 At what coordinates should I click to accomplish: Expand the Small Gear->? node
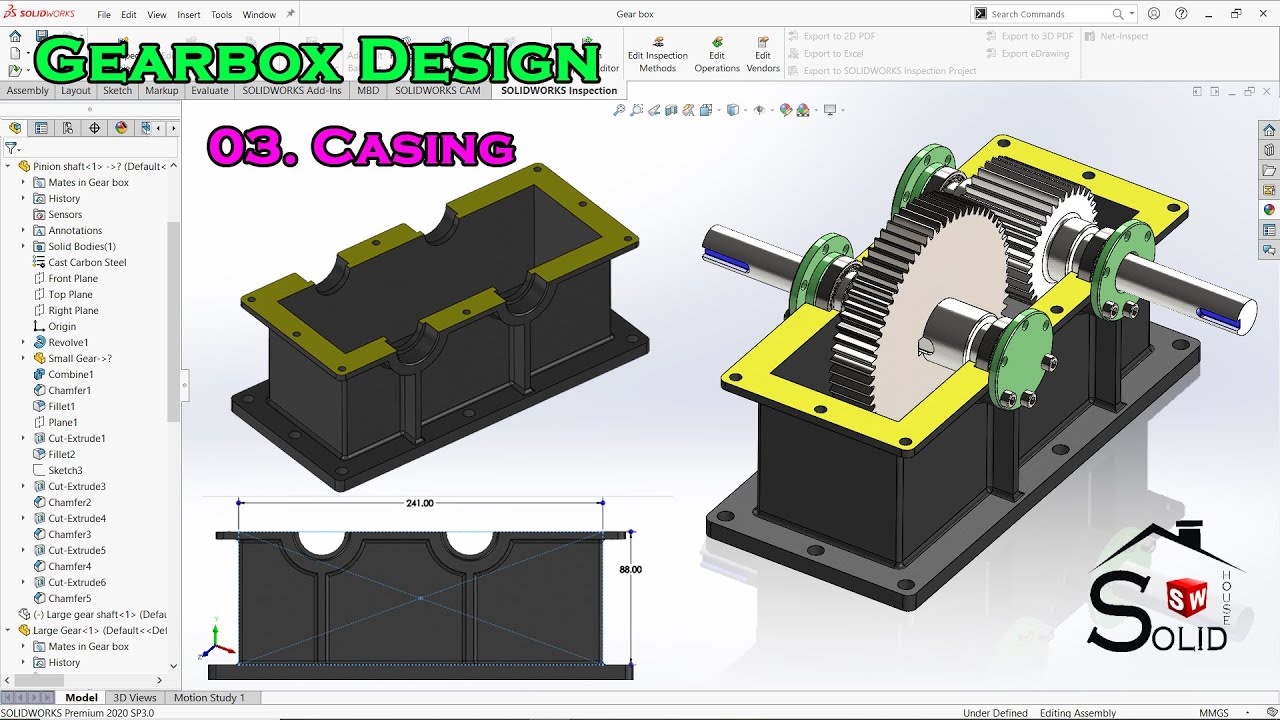click(23, 358)
